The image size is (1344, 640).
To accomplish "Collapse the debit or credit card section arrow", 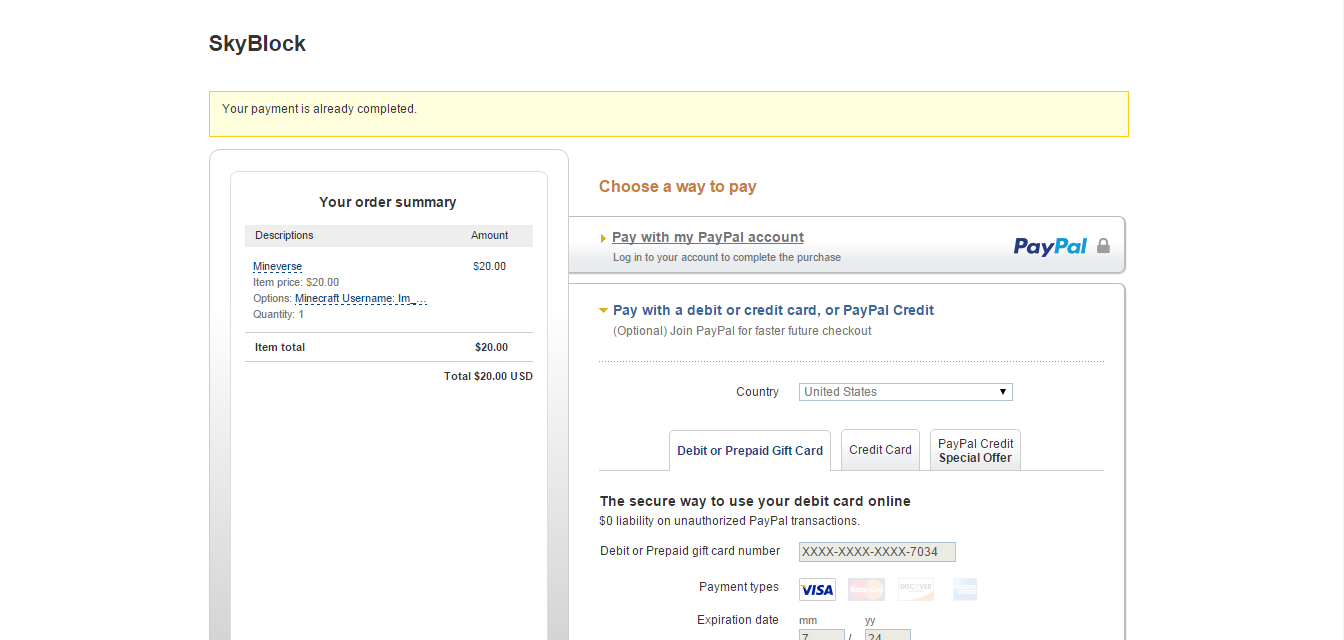I will (603, 311).
